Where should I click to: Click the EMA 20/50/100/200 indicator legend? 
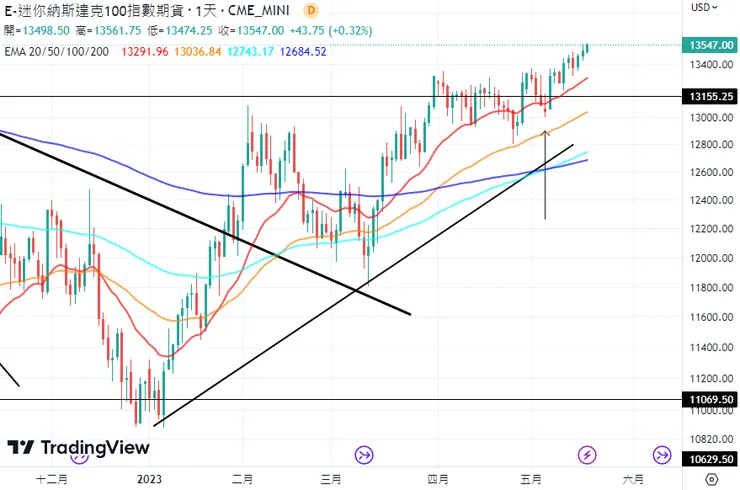point(54,51)
